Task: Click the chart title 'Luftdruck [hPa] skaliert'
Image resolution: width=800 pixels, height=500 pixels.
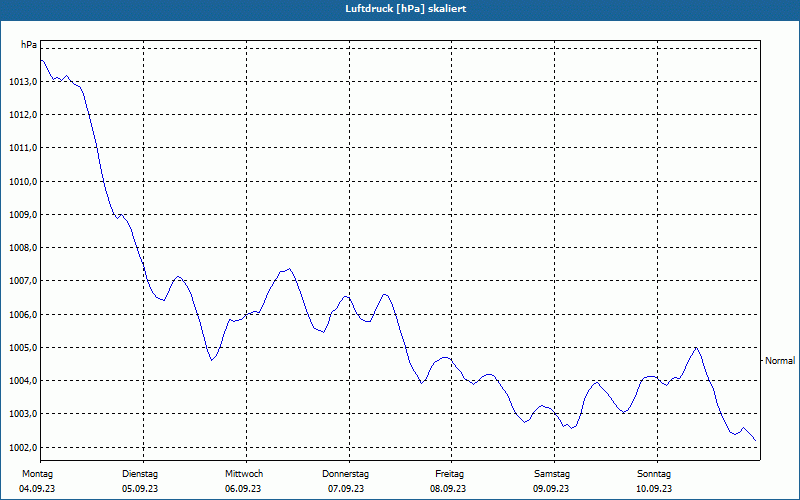Action: pyautogui.click(x=406, y=9)
